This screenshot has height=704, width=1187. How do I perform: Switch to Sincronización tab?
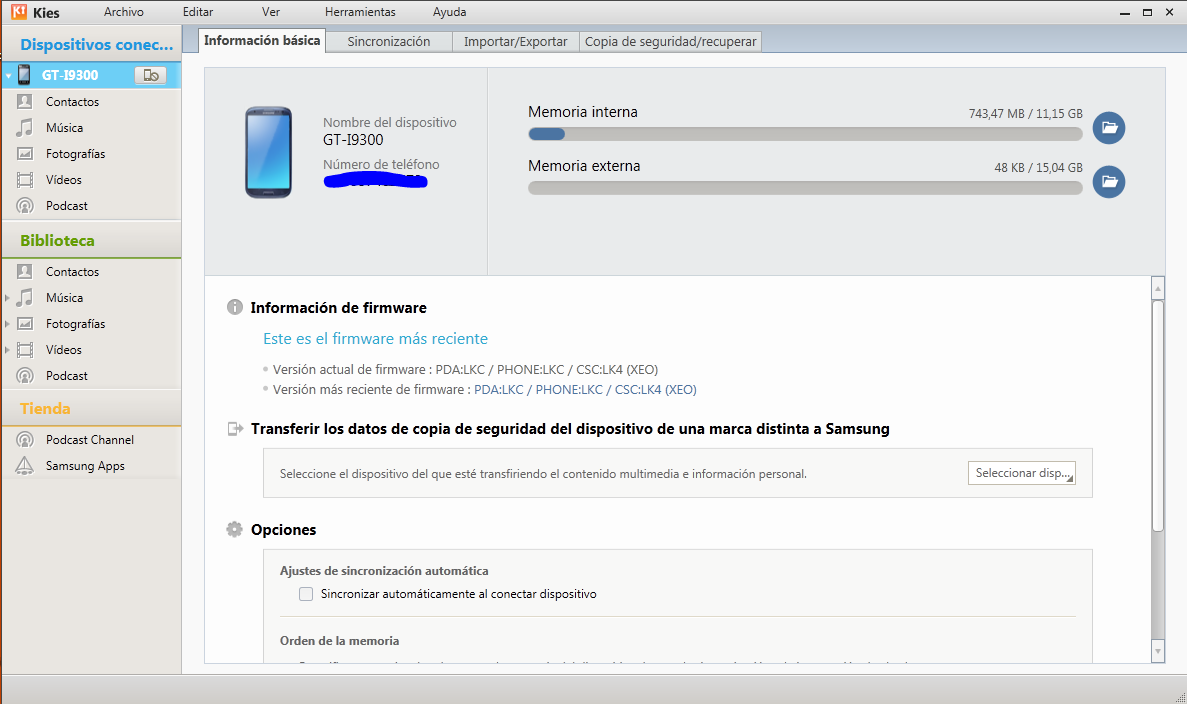(x=389, y=42)
